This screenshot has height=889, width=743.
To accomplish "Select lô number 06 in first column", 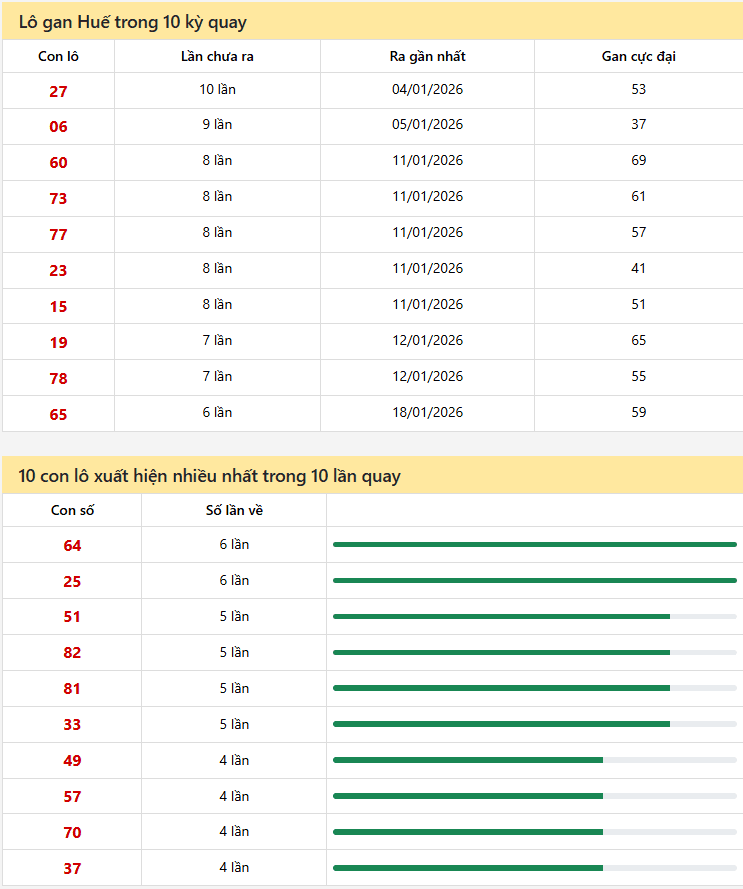I will coord(58,127).
